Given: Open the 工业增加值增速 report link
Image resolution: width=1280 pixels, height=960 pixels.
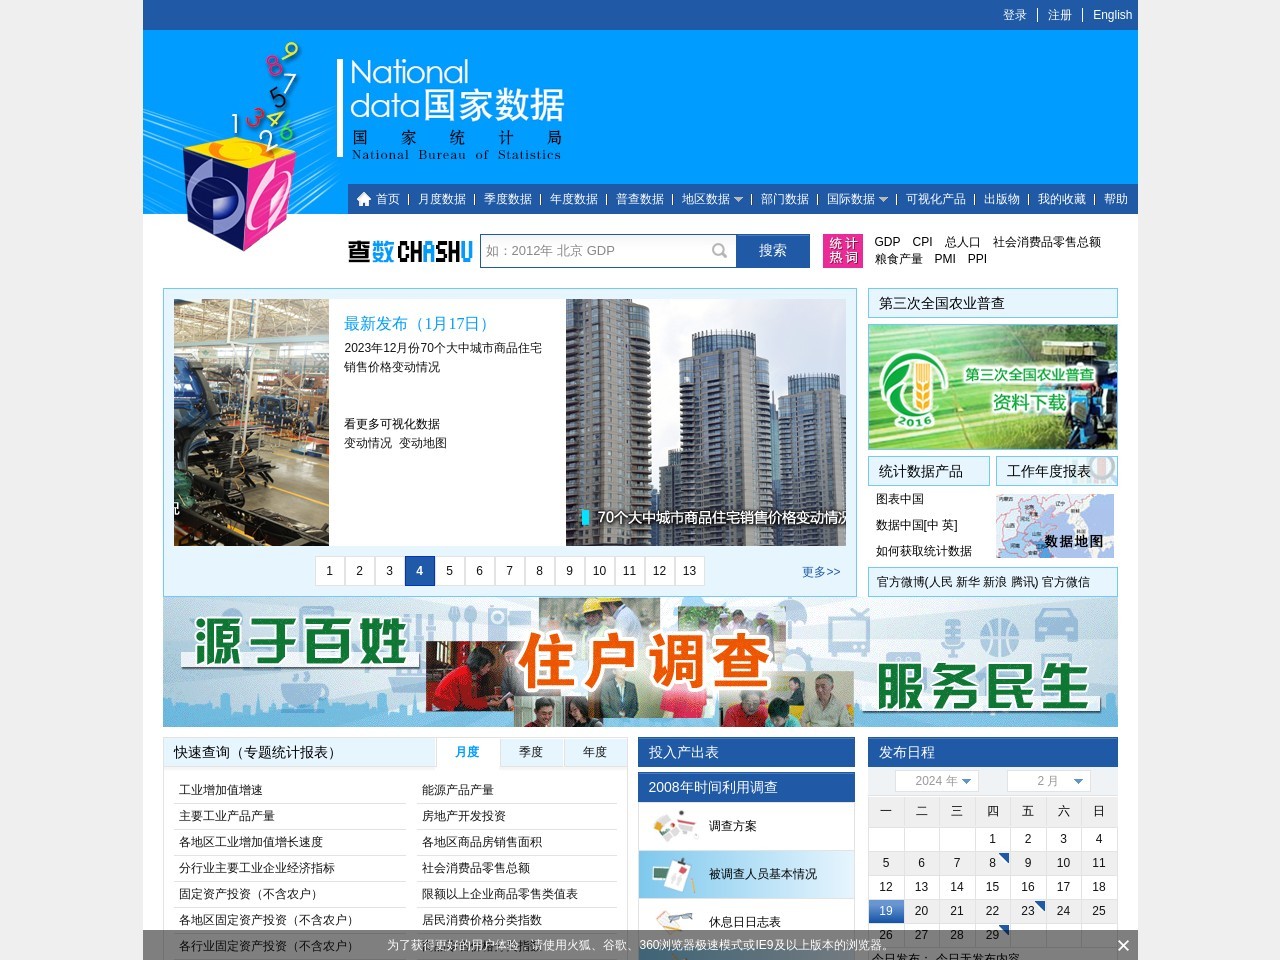Looking at the screenshot, I should (221, 790).
